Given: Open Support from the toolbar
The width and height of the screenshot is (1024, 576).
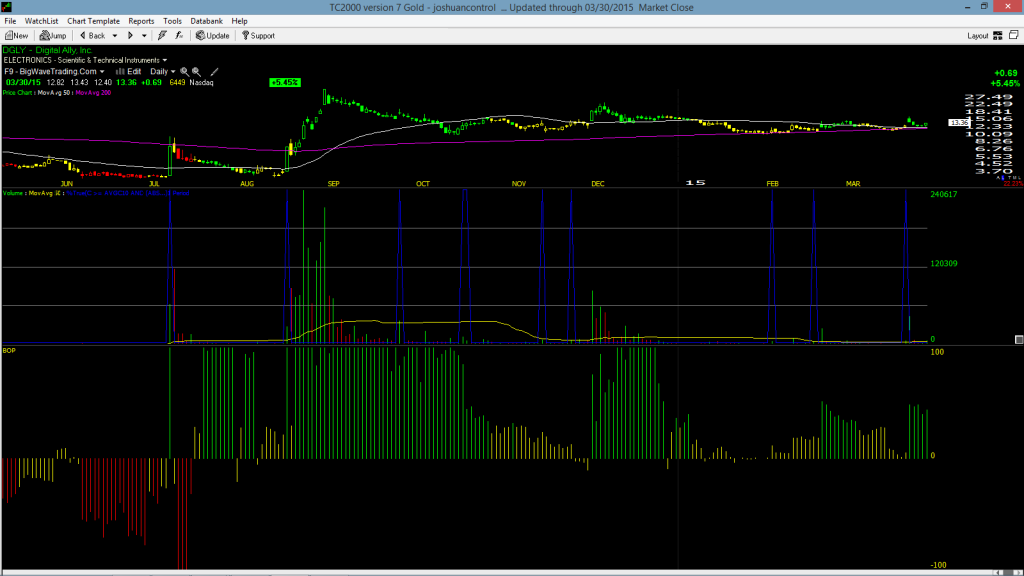Looking at the screenshot, I should point(259,36).
